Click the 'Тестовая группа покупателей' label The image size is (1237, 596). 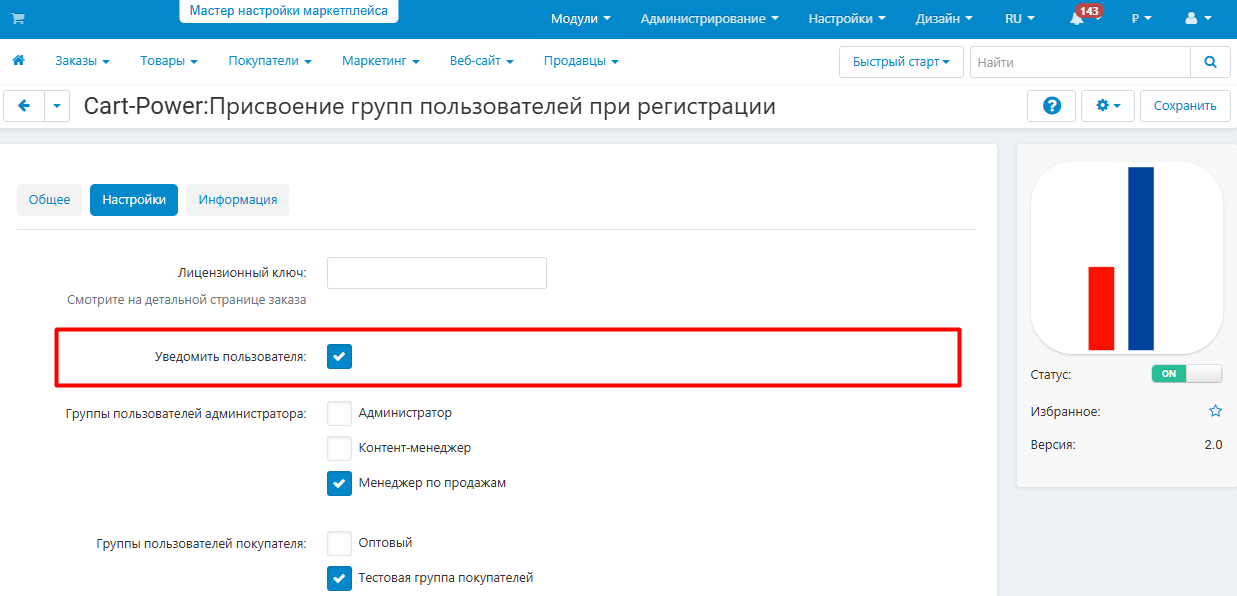point(446,578)
